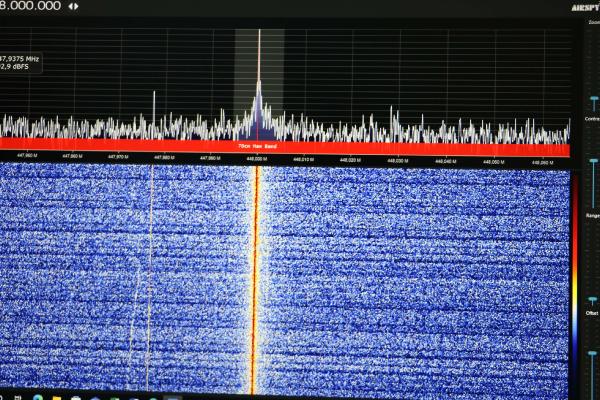This screenshot has height=400, width=600.
Task: Click the 448.000 M frequency axis label
Action: coord(257,158)
